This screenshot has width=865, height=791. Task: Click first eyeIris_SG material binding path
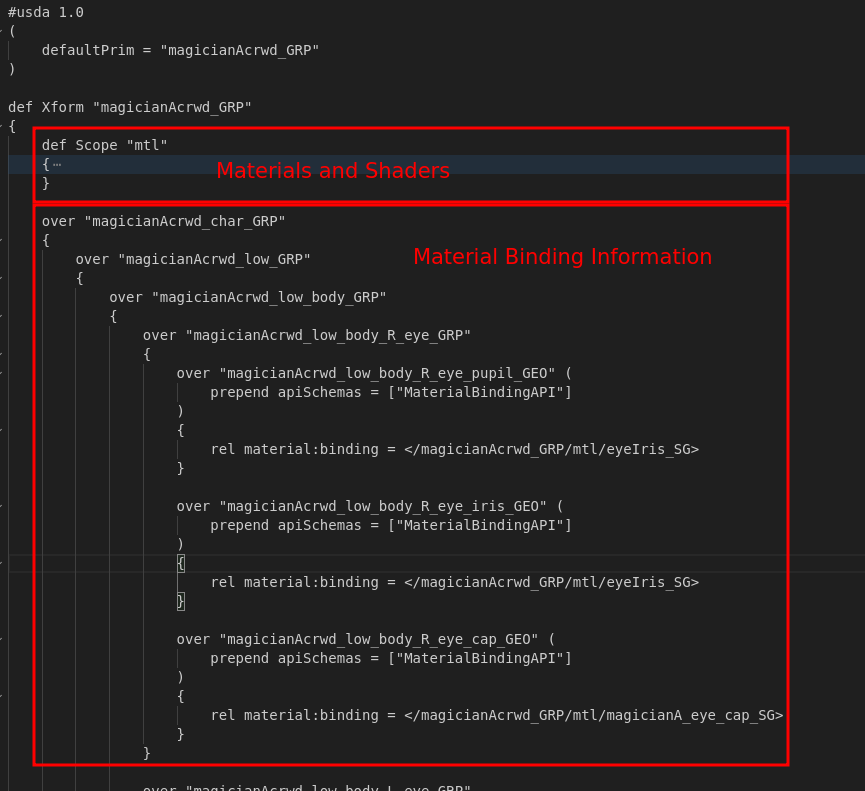coord(552,449)
